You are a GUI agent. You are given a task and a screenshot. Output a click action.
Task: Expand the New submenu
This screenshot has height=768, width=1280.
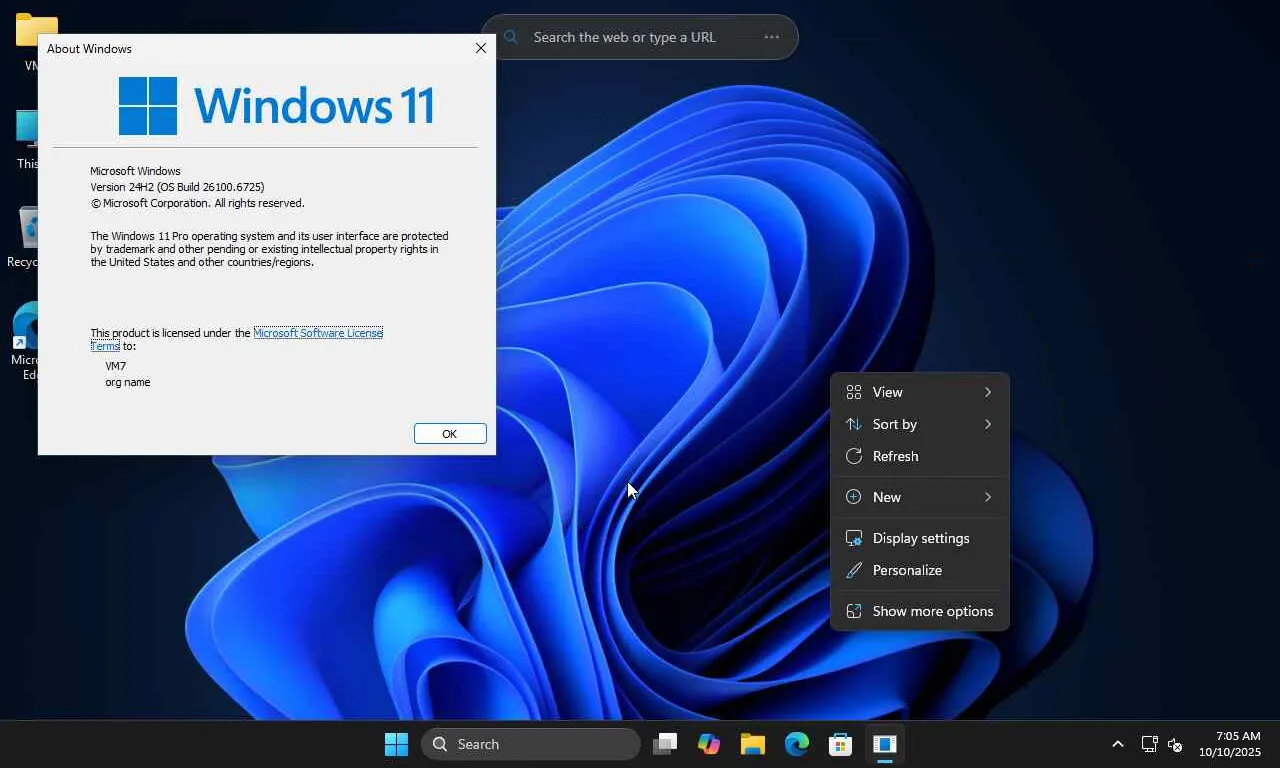click(x=919, y=497)
